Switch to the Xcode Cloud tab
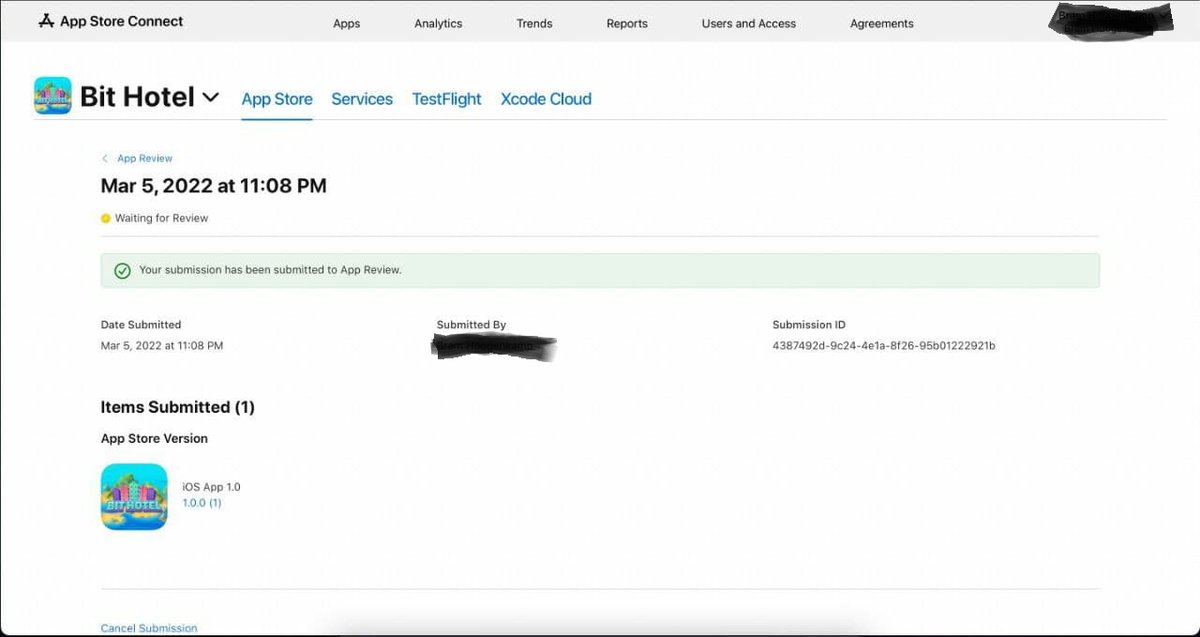This screenshot has width=1200, height=637. [x=546, y=99]
